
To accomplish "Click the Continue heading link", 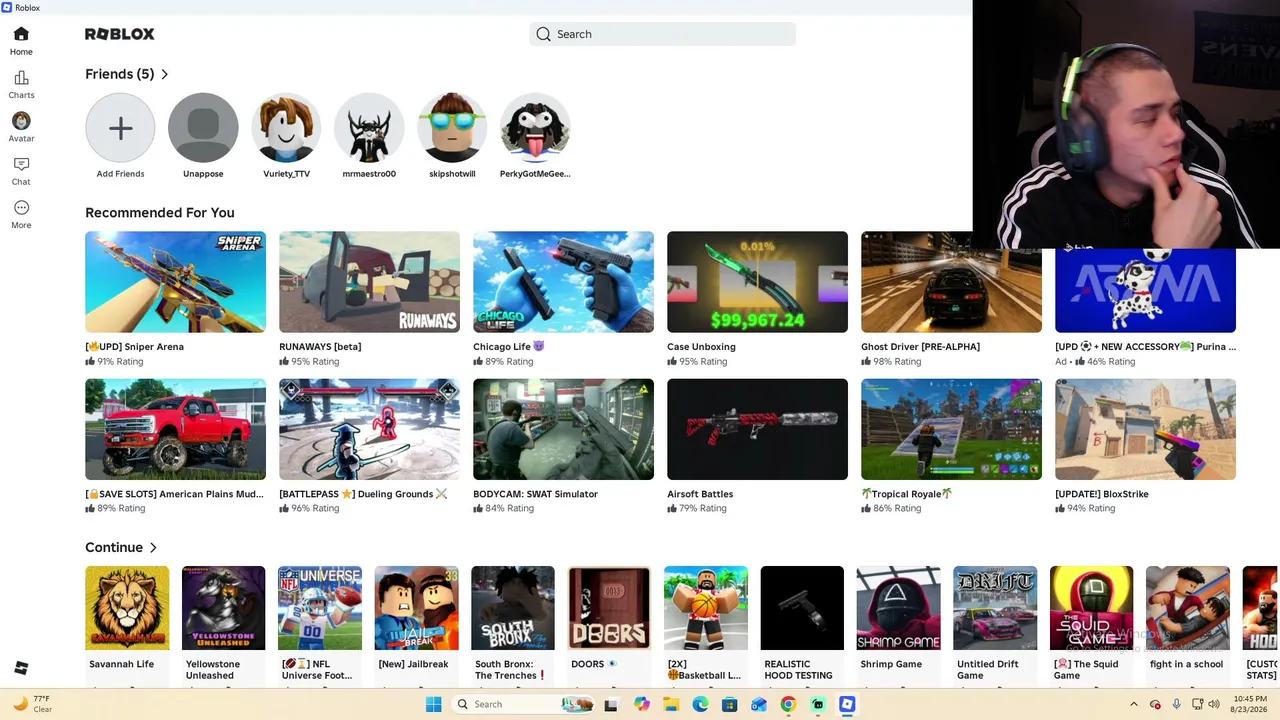I will coord(114,548).
